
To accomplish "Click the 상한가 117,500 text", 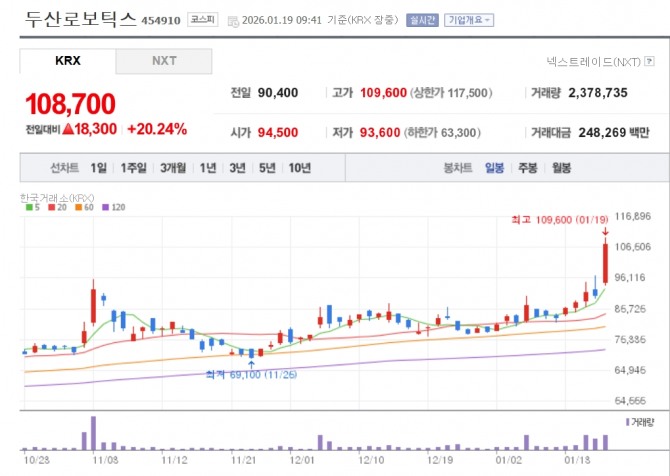I will pos(451,93).
